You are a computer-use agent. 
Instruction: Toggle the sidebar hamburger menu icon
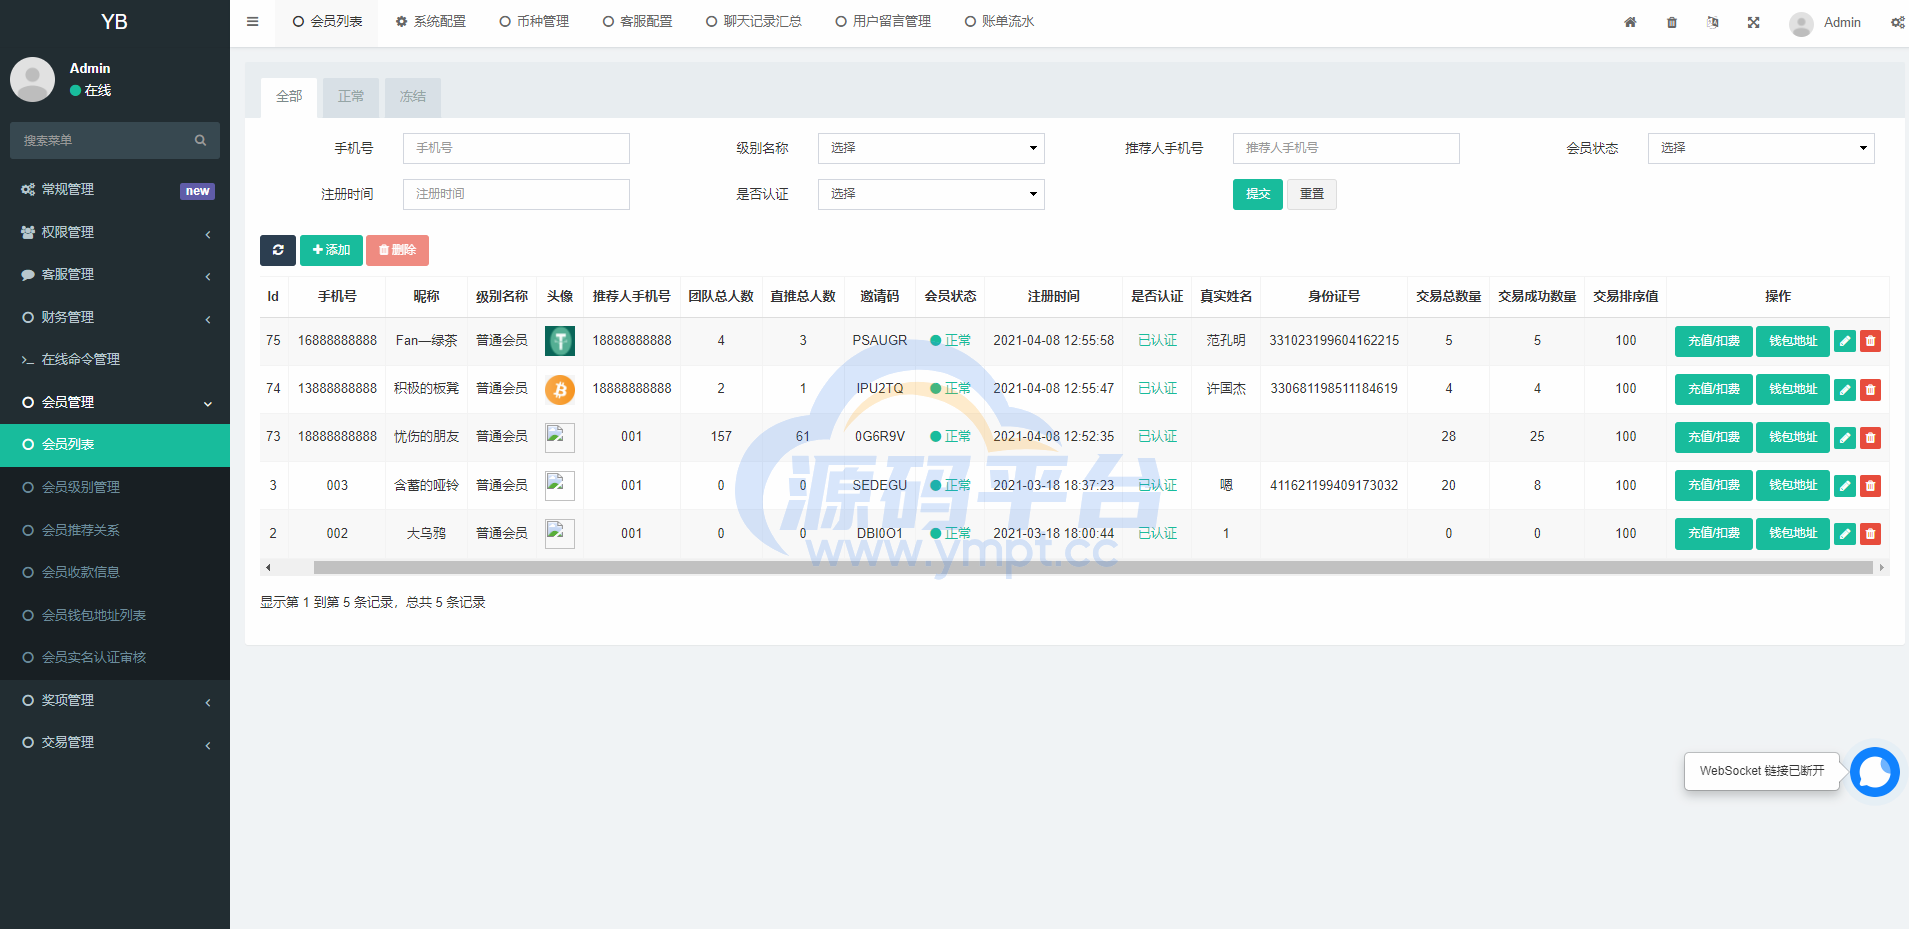[x=252, y=22]
